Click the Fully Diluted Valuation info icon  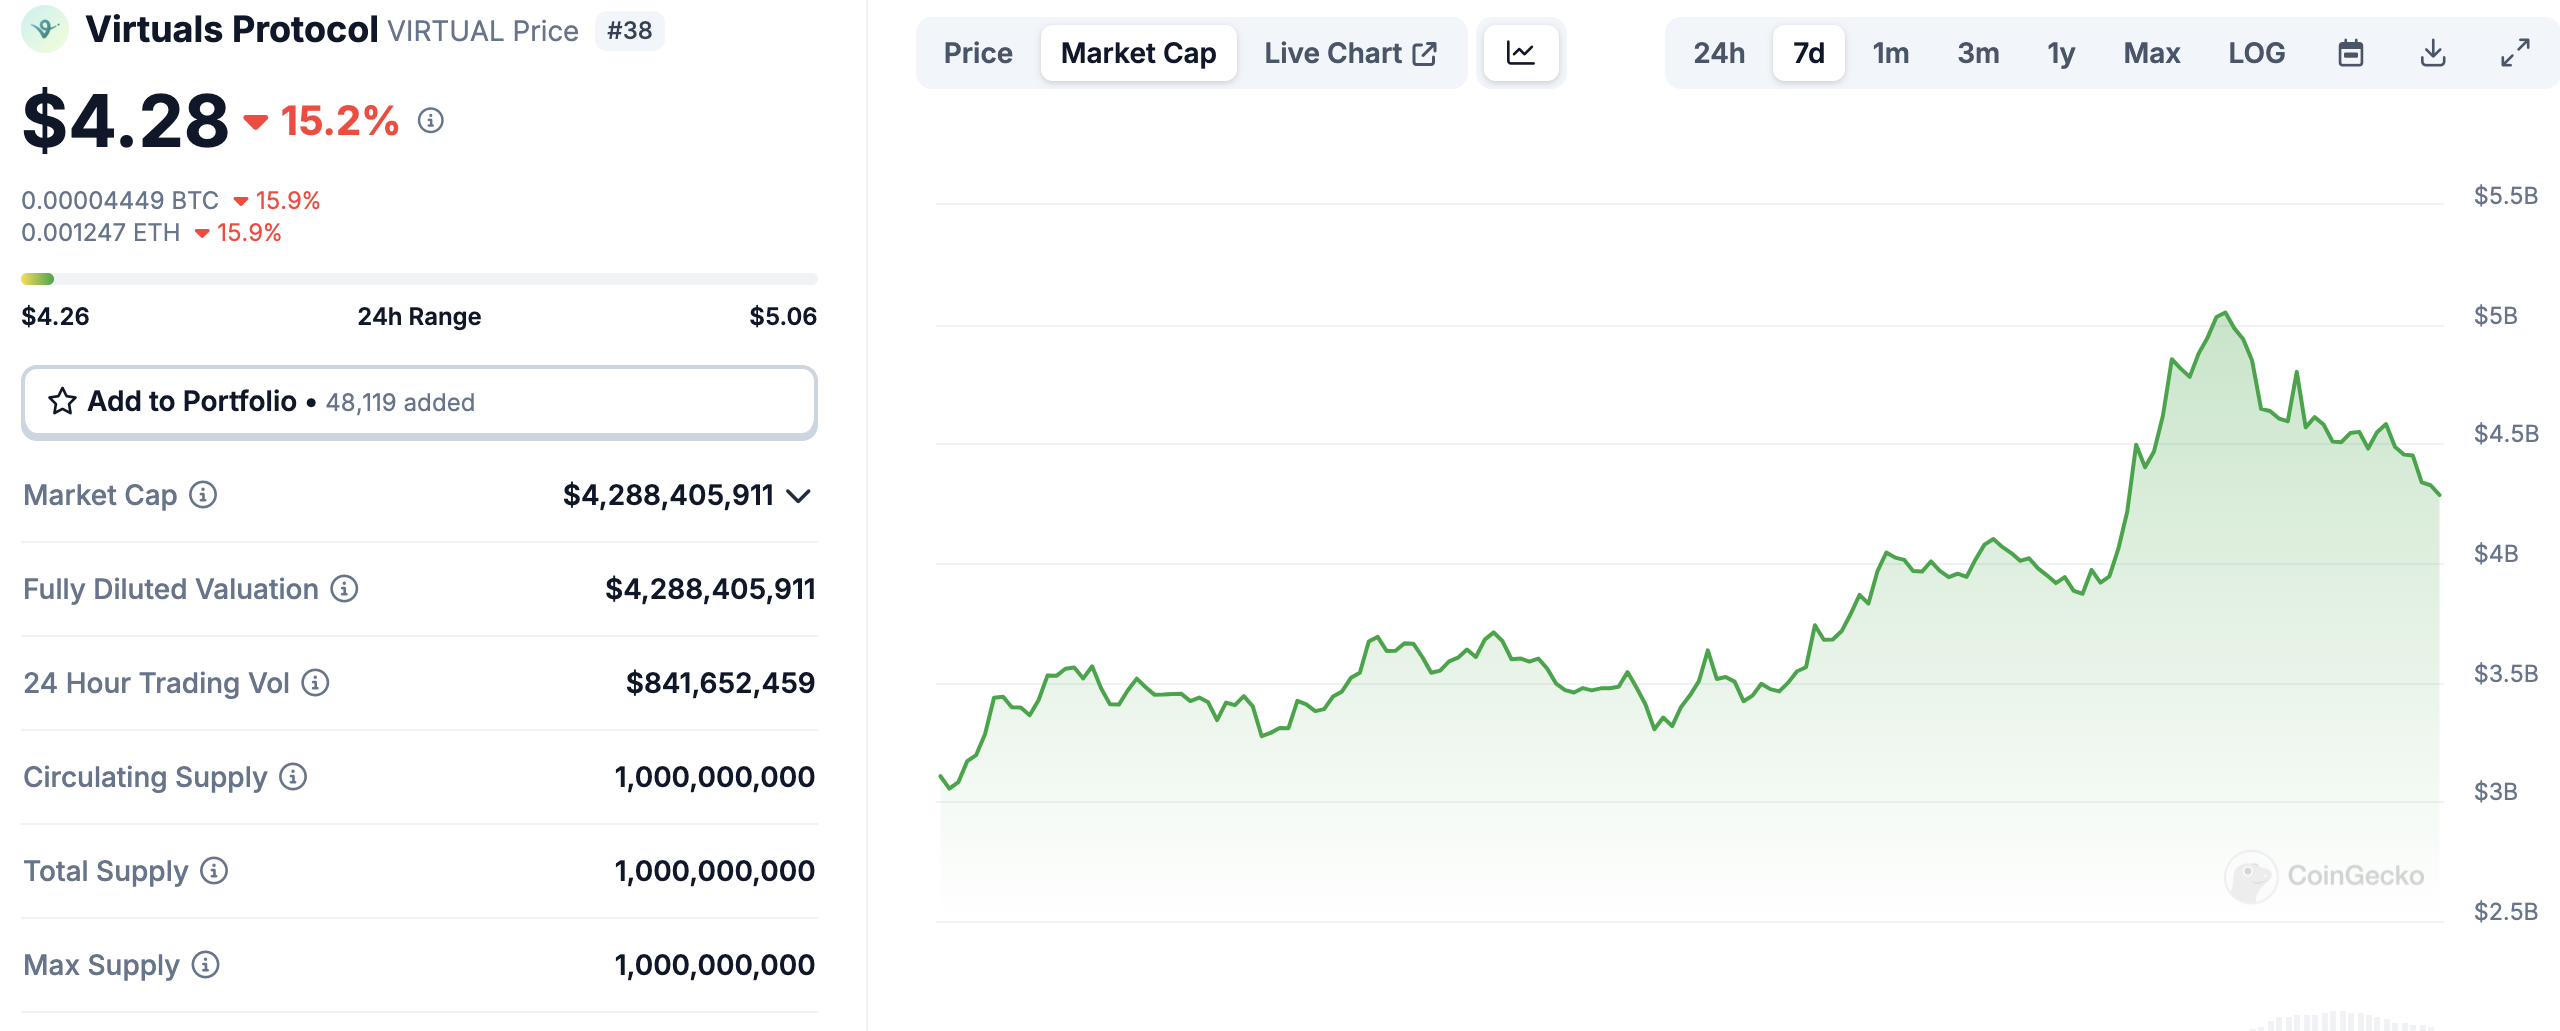tap(345, 589)
